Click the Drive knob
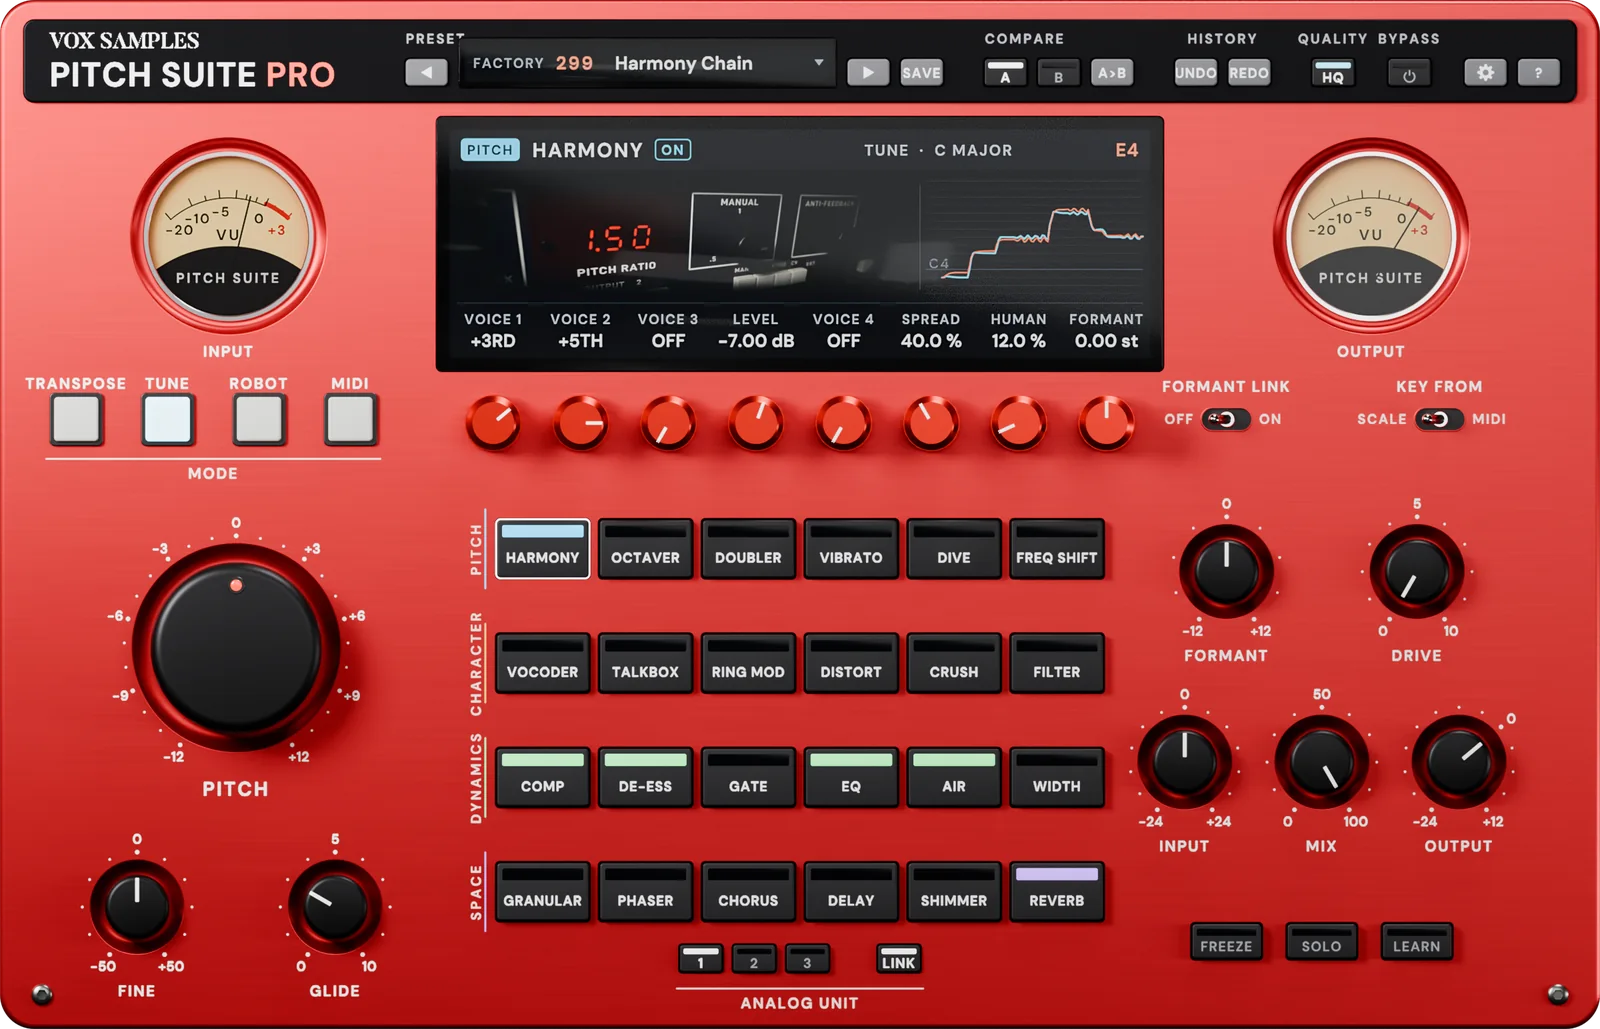This screenshot has width=1600, height=1029. pyautogui.click(x=1416, y=572)
